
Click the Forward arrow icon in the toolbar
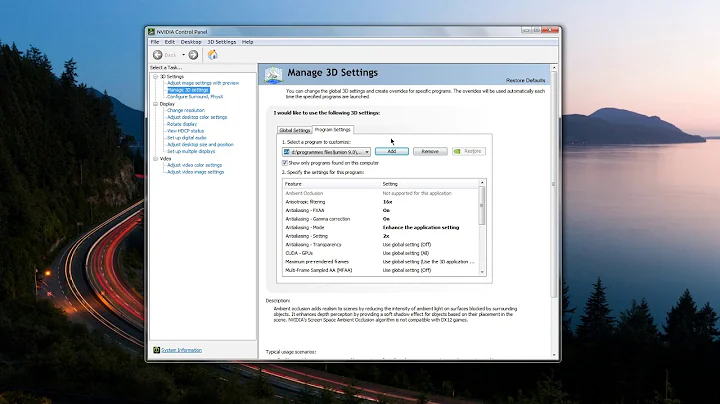tap(193, 55)
